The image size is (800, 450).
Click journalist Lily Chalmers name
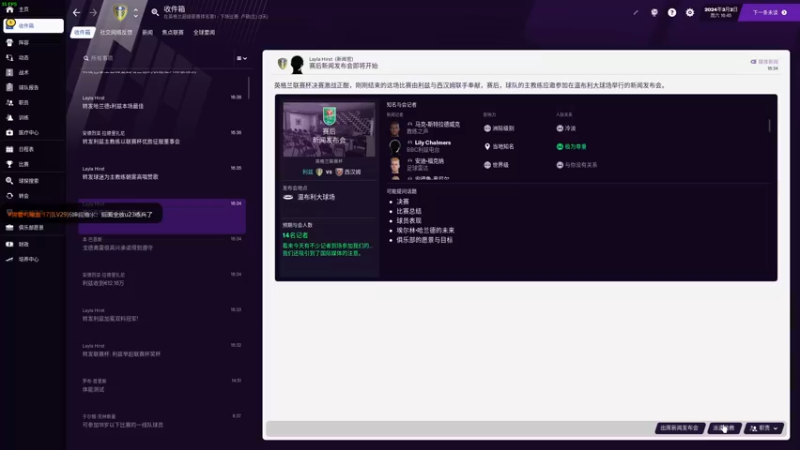point(433,143)
